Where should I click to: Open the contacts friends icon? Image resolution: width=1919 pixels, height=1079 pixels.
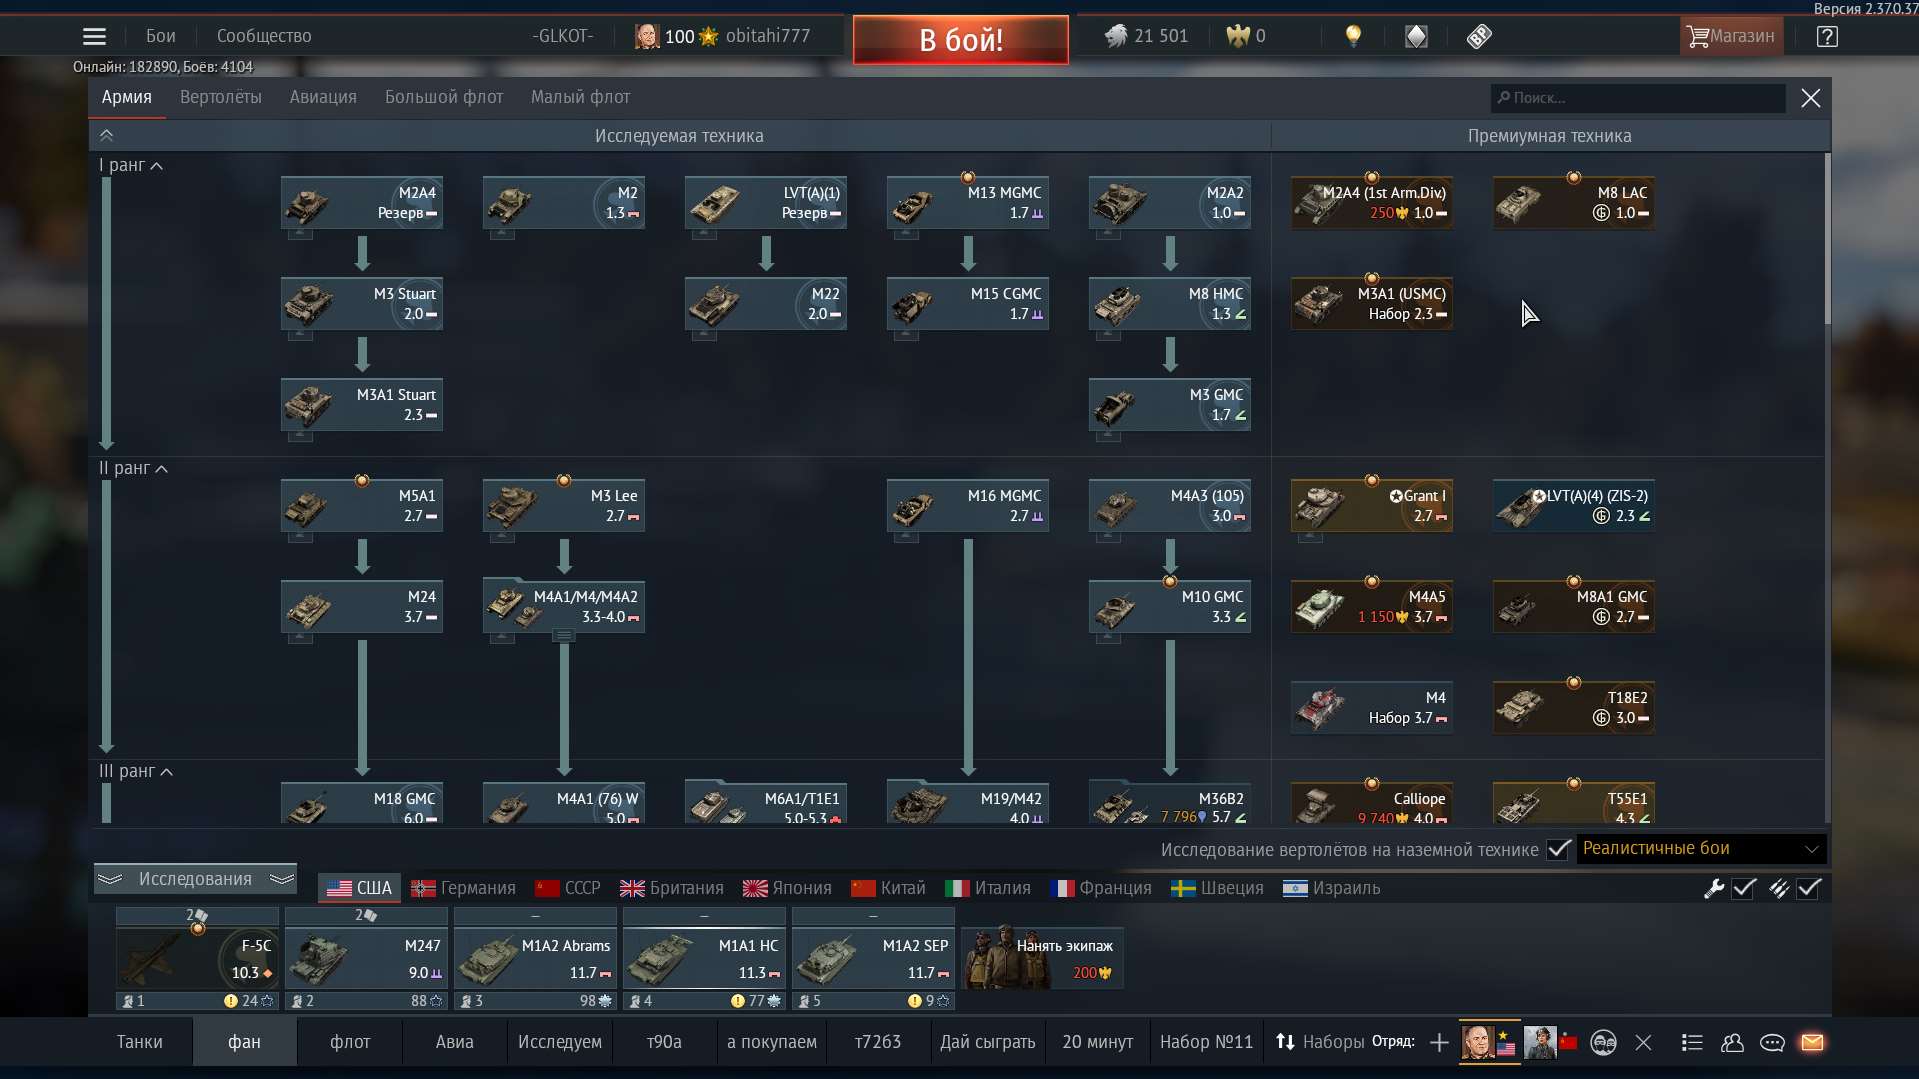(x=1732, y=1042)
